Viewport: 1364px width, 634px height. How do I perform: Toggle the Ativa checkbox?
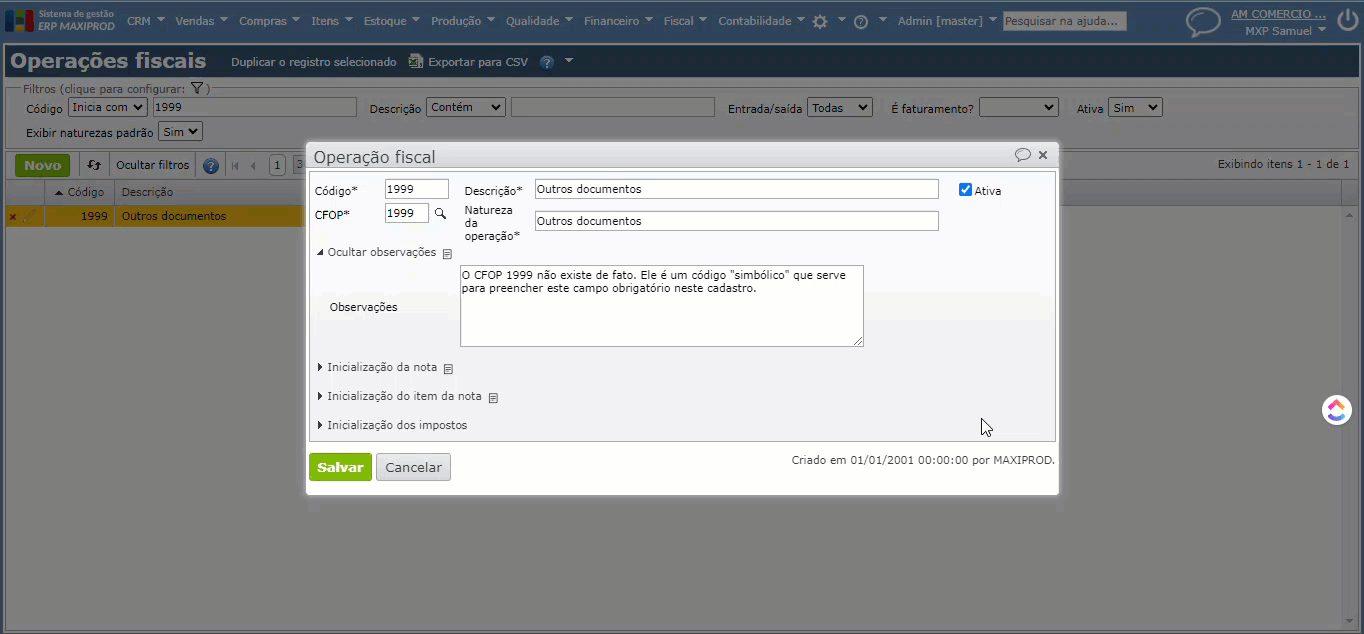pyautogui.click(x=965, y=190)
